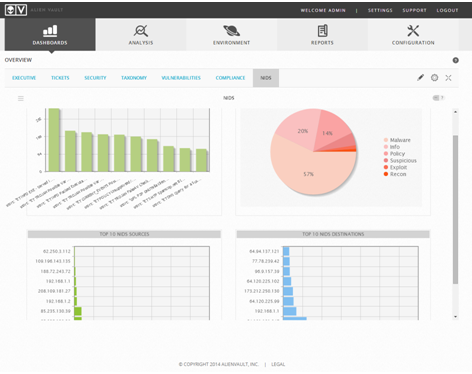Switch to the Taxonomy tab
The width and height of the screenshot is (472, 374).
[x=134, y=78]
